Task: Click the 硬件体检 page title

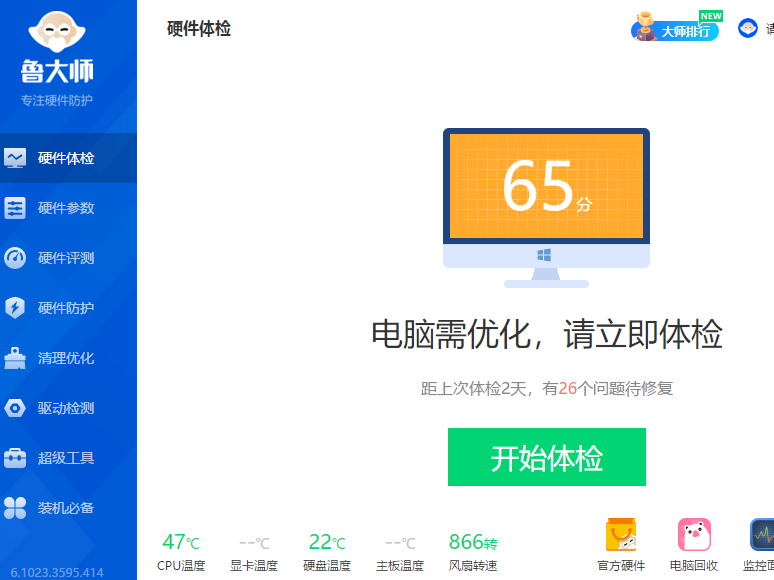Action: 199,29
